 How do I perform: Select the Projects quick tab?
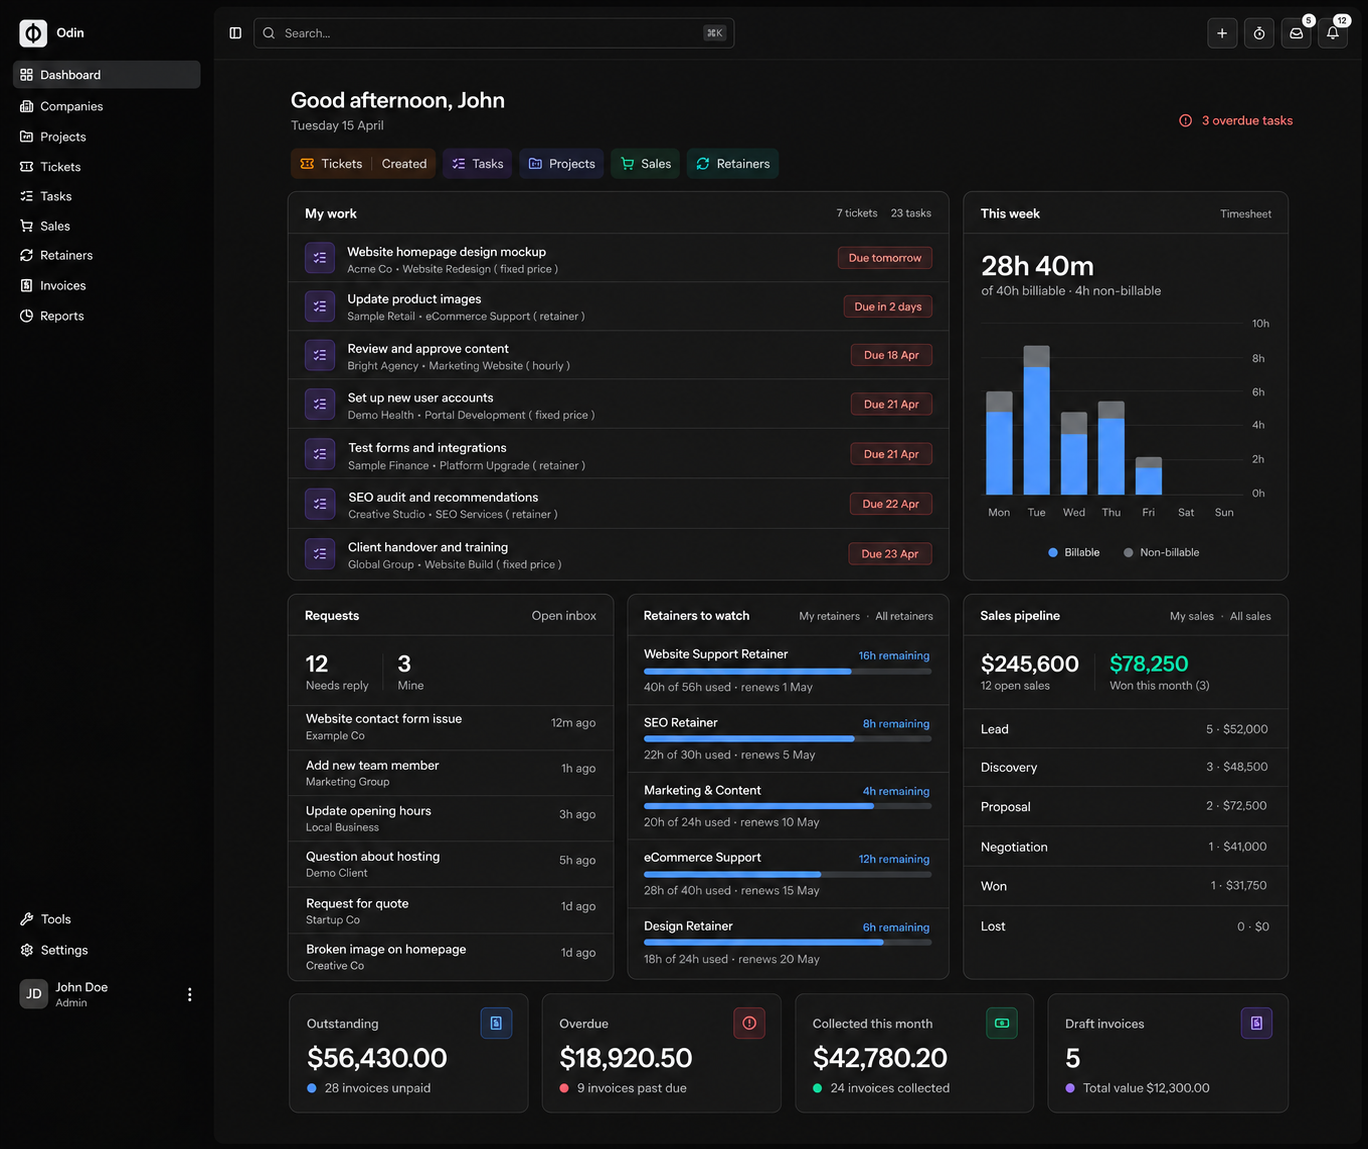point(562,164)
